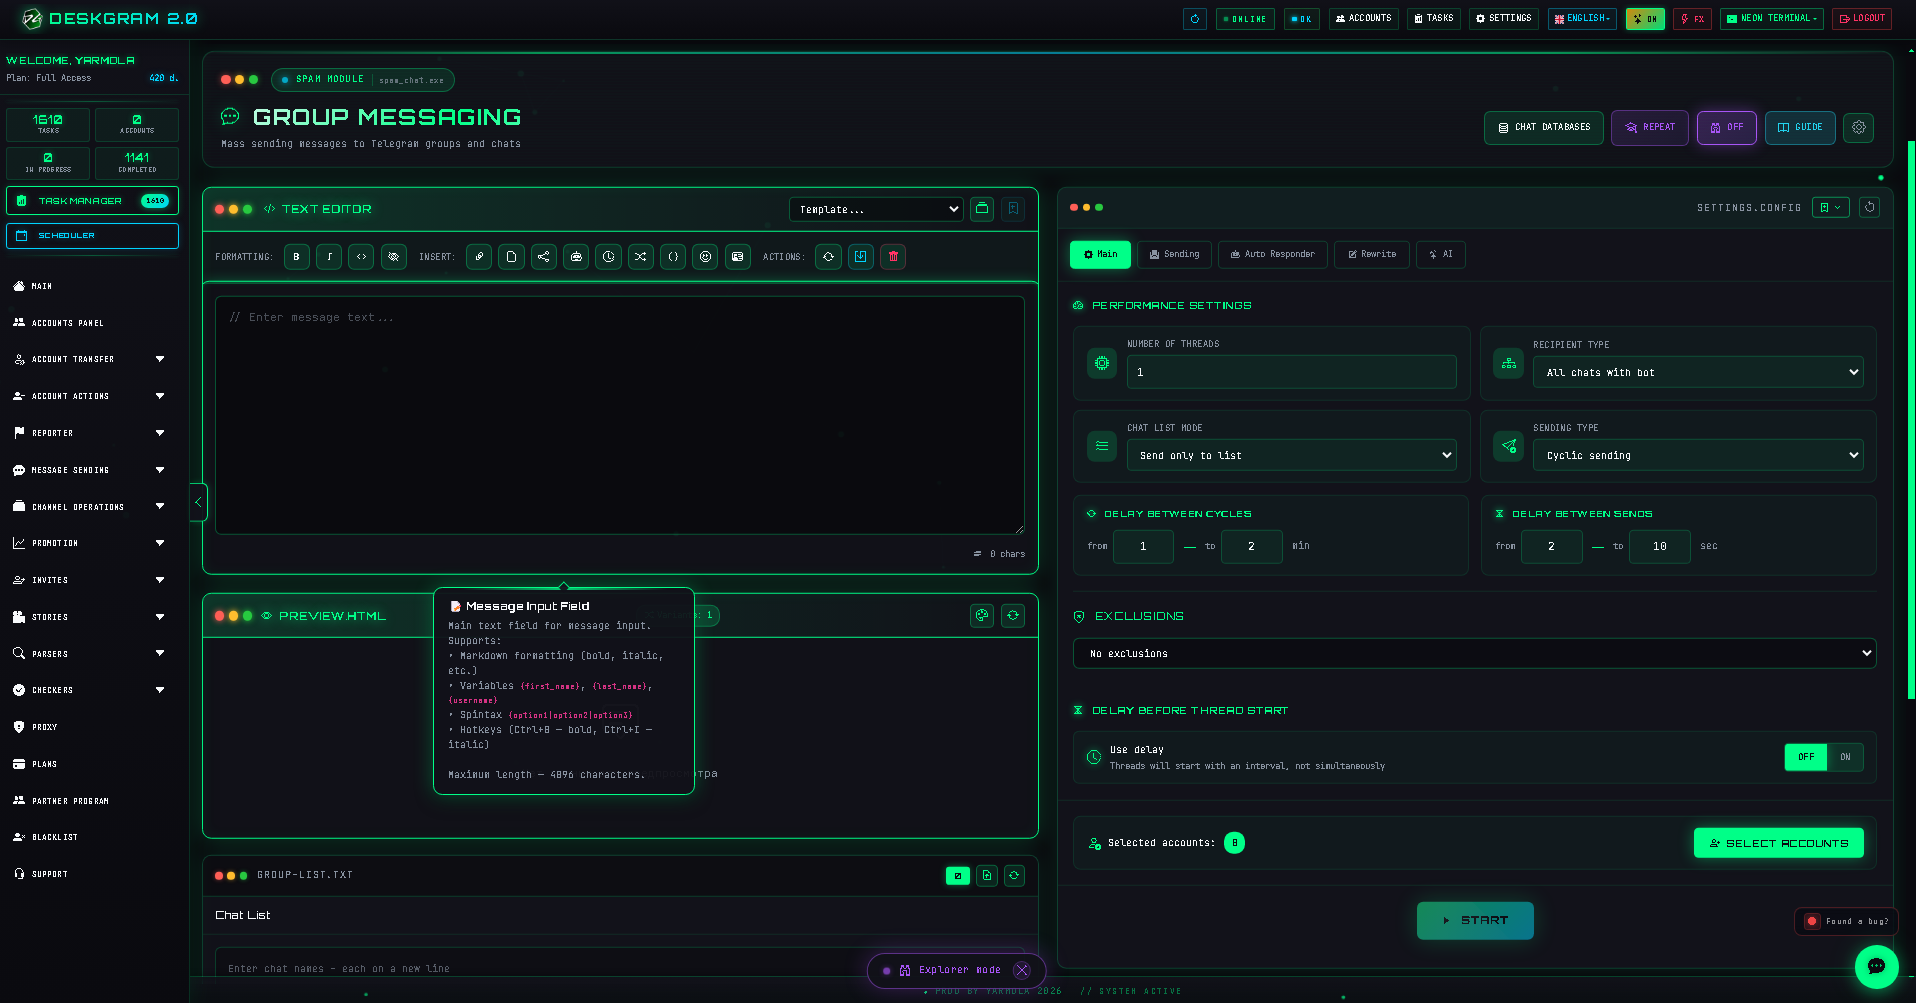Viewport: 1916px width, 1003px height.
Task: Open the AI tab
Action: 1441,255
